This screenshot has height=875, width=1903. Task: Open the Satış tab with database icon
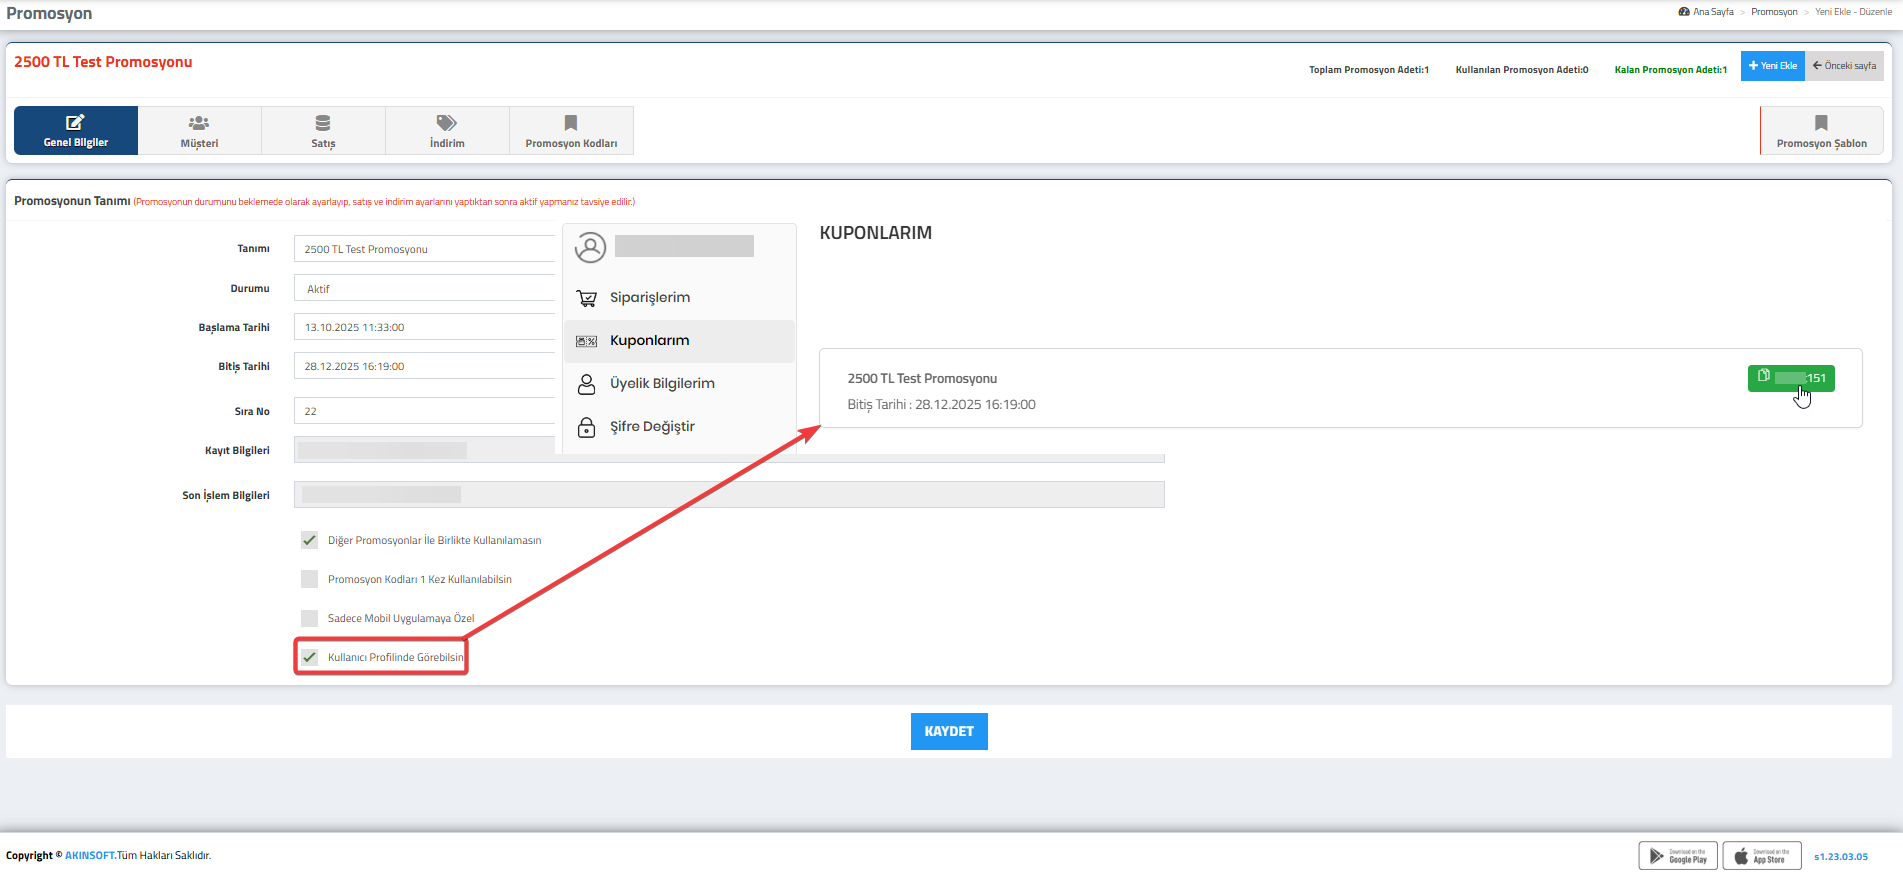pos(323,123)
